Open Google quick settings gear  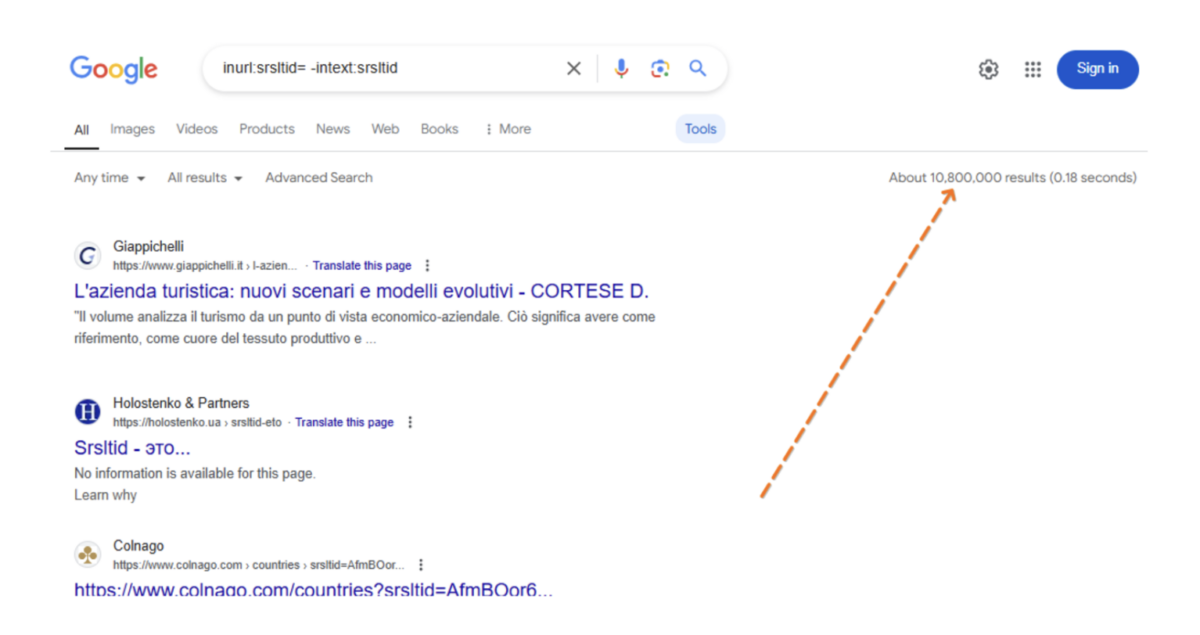pos(988,69)
